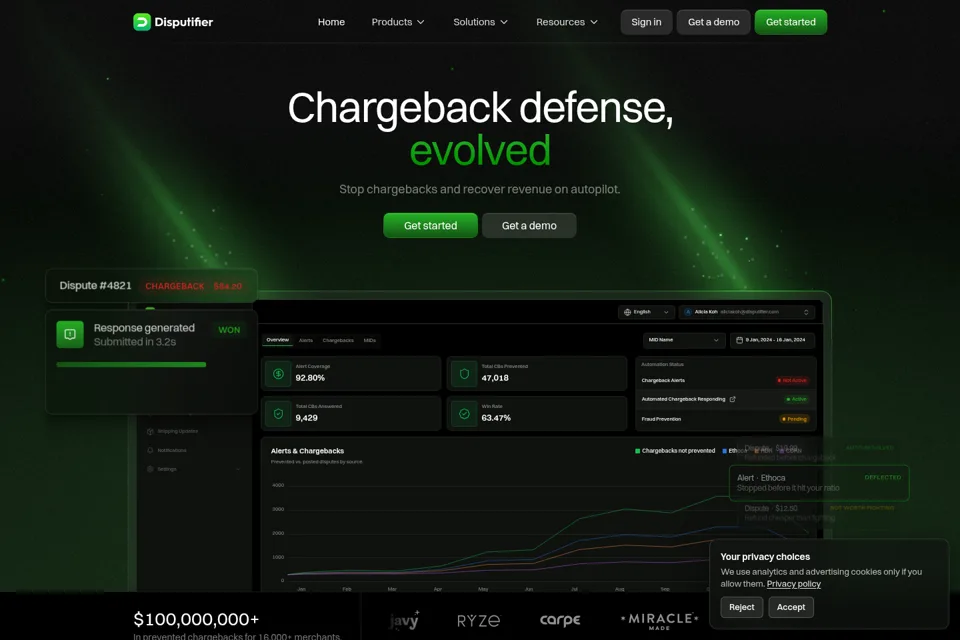Click the Chargeback Alerts row label
Viewport: 960px width, 640px height.
[x=663, y=380]
